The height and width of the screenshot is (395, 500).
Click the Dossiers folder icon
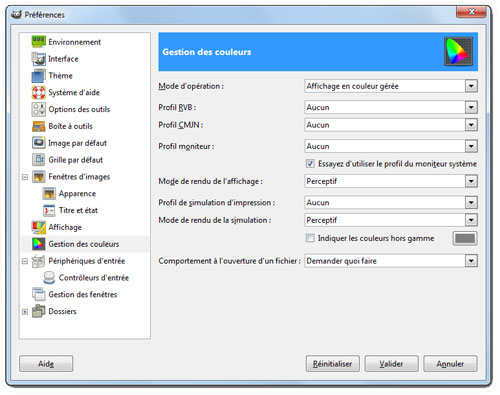(39, 311)
